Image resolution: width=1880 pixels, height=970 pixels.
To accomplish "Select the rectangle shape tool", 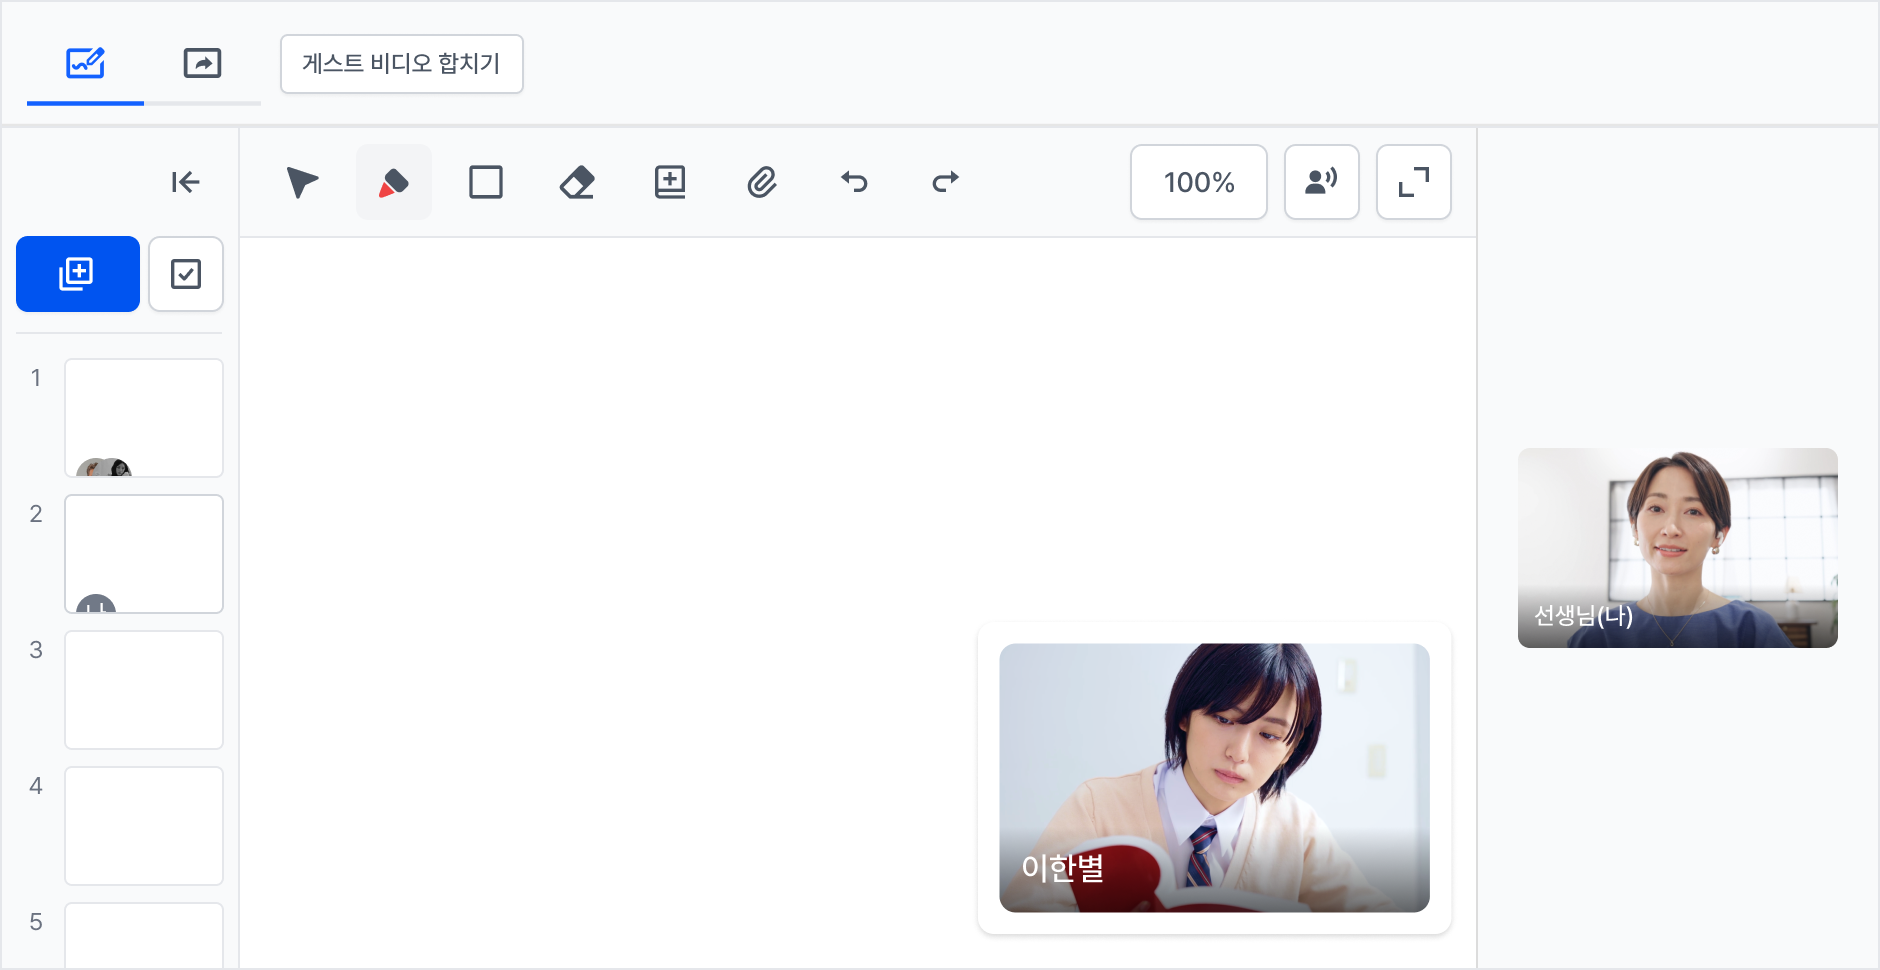I will click(x=486, y=182).
